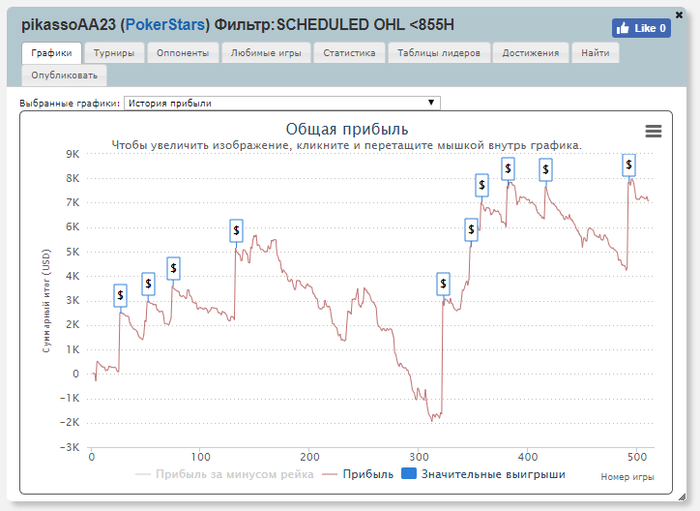Click the $ marker near game 320
This screenshot has height=511, width=700.
(x=443, y=284)
